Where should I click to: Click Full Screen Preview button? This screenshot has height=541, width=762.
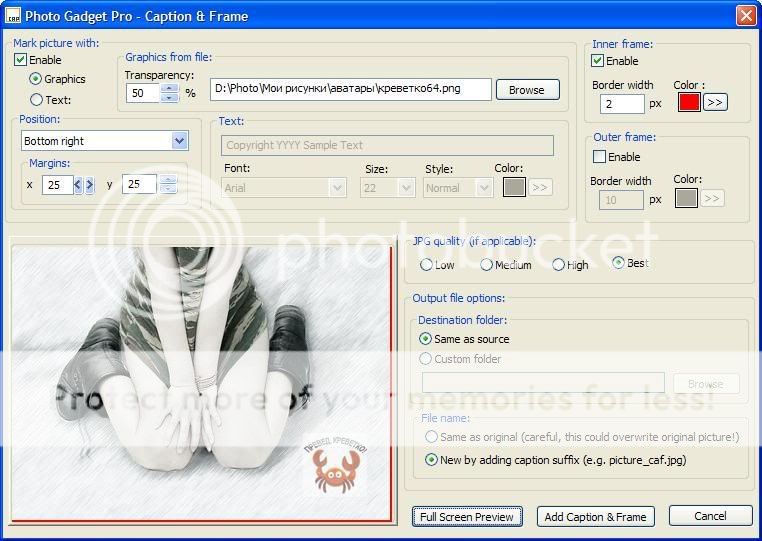coord(467,516)
